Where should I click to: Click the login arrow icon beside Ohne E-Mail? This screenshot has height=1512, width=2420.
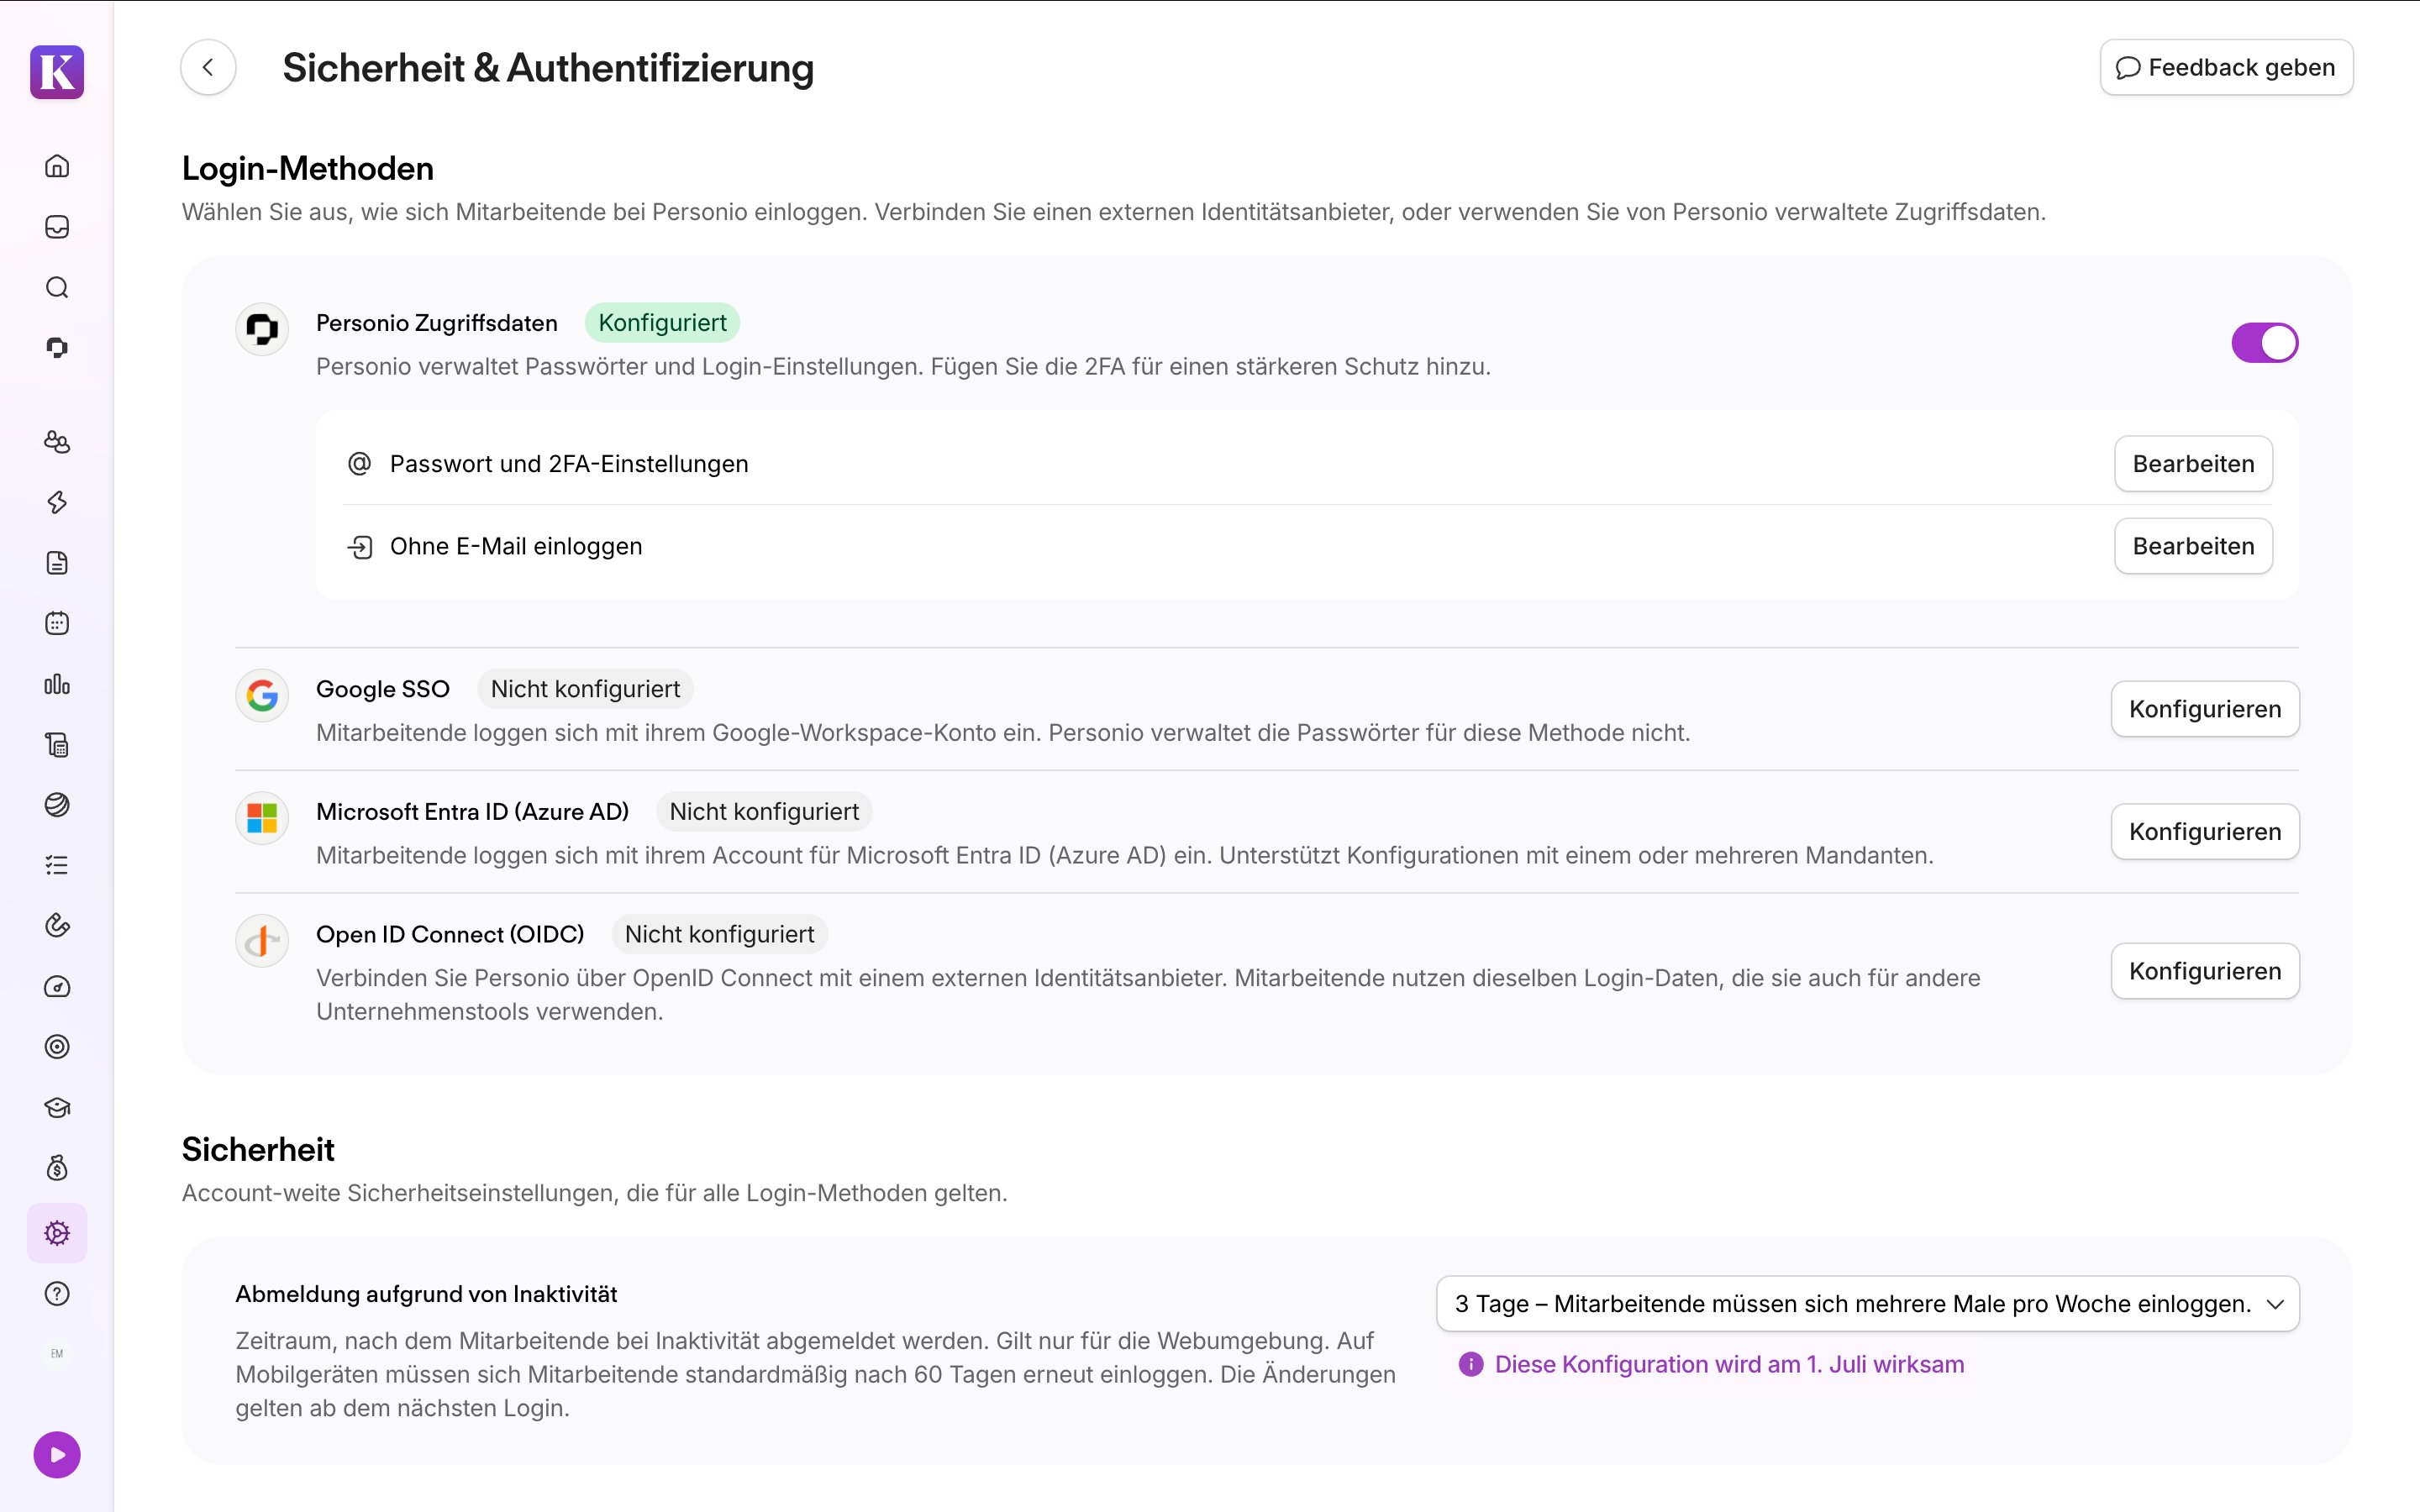pyautogui.click(x=359, y=547)
